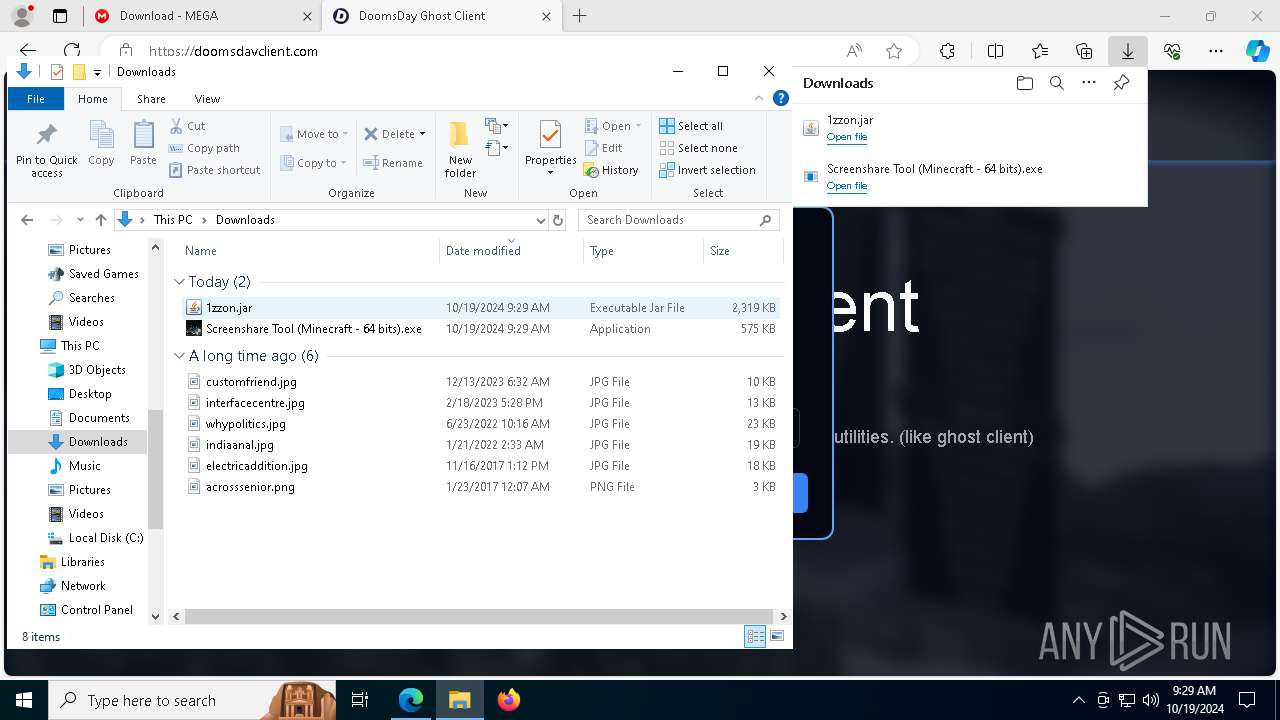
Task: Open 3D Objects in navigation pane
Action: coord(97,370)
